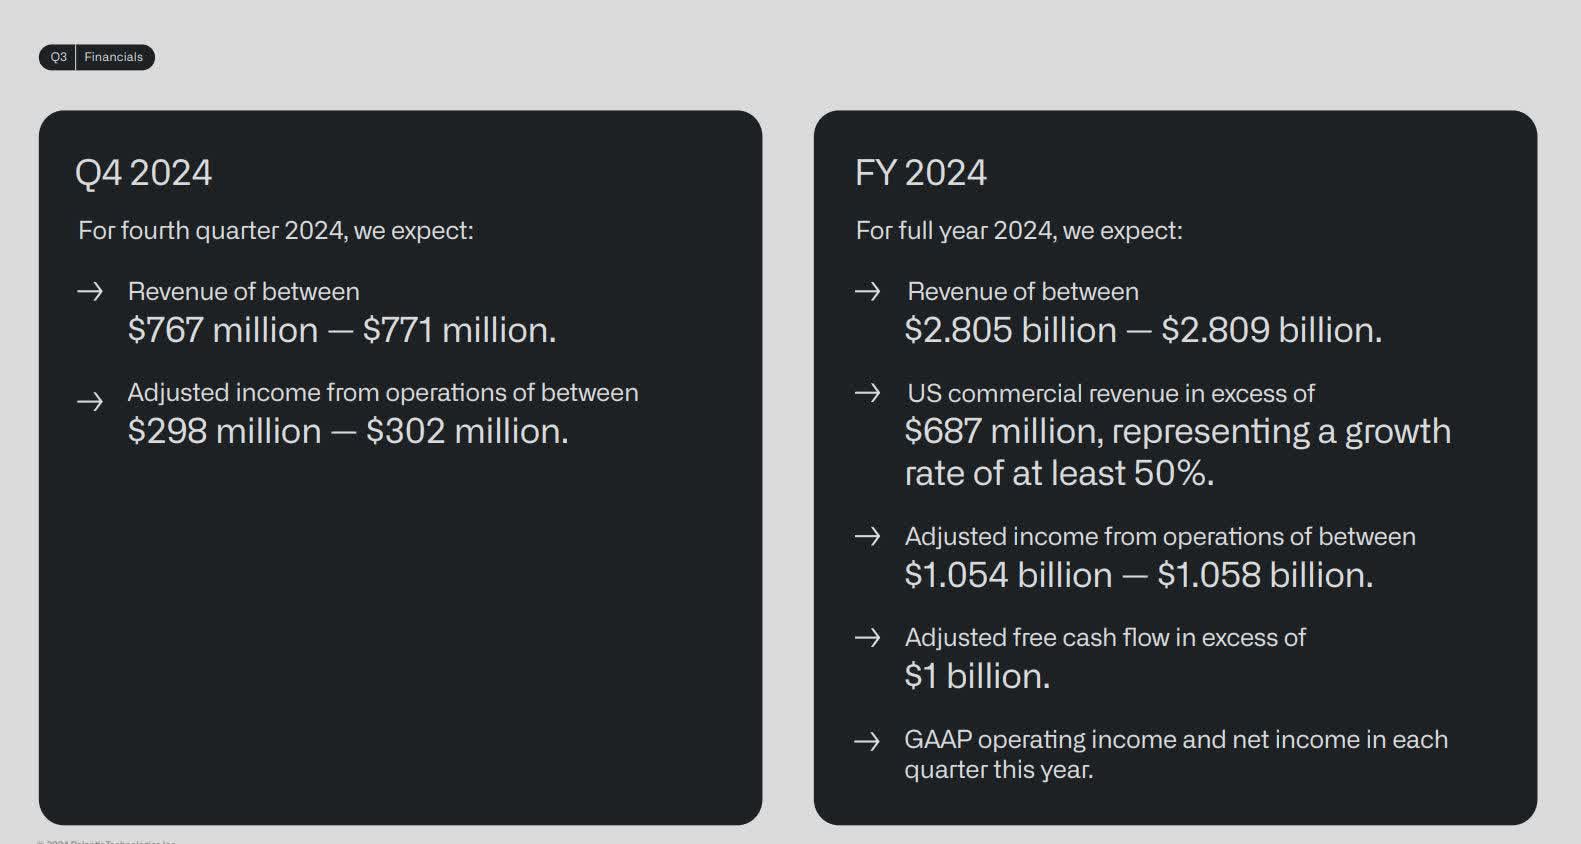1581x844 pixels.
Task: Click the arrow beside GAAP operating income bullet
Action: click(x=867, y=741)
